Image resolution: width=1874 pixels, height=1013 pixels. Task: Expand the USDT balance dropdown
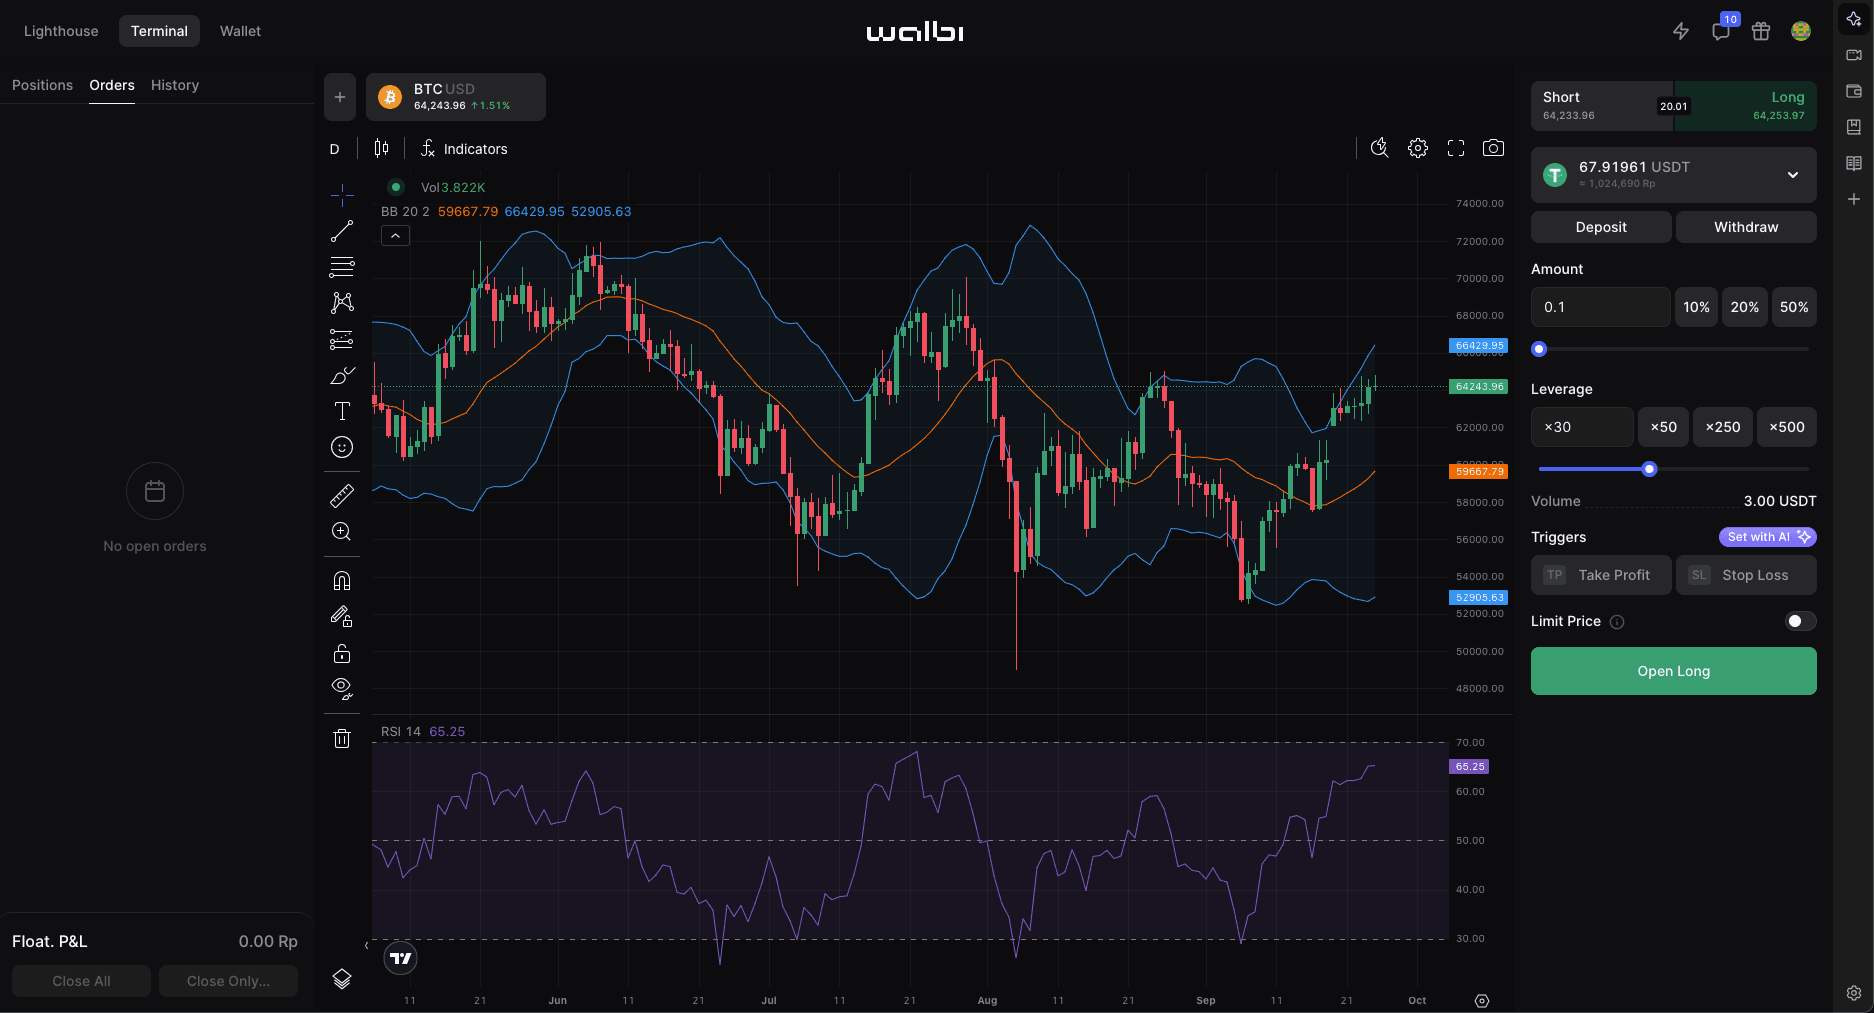tap(1793, 175)
